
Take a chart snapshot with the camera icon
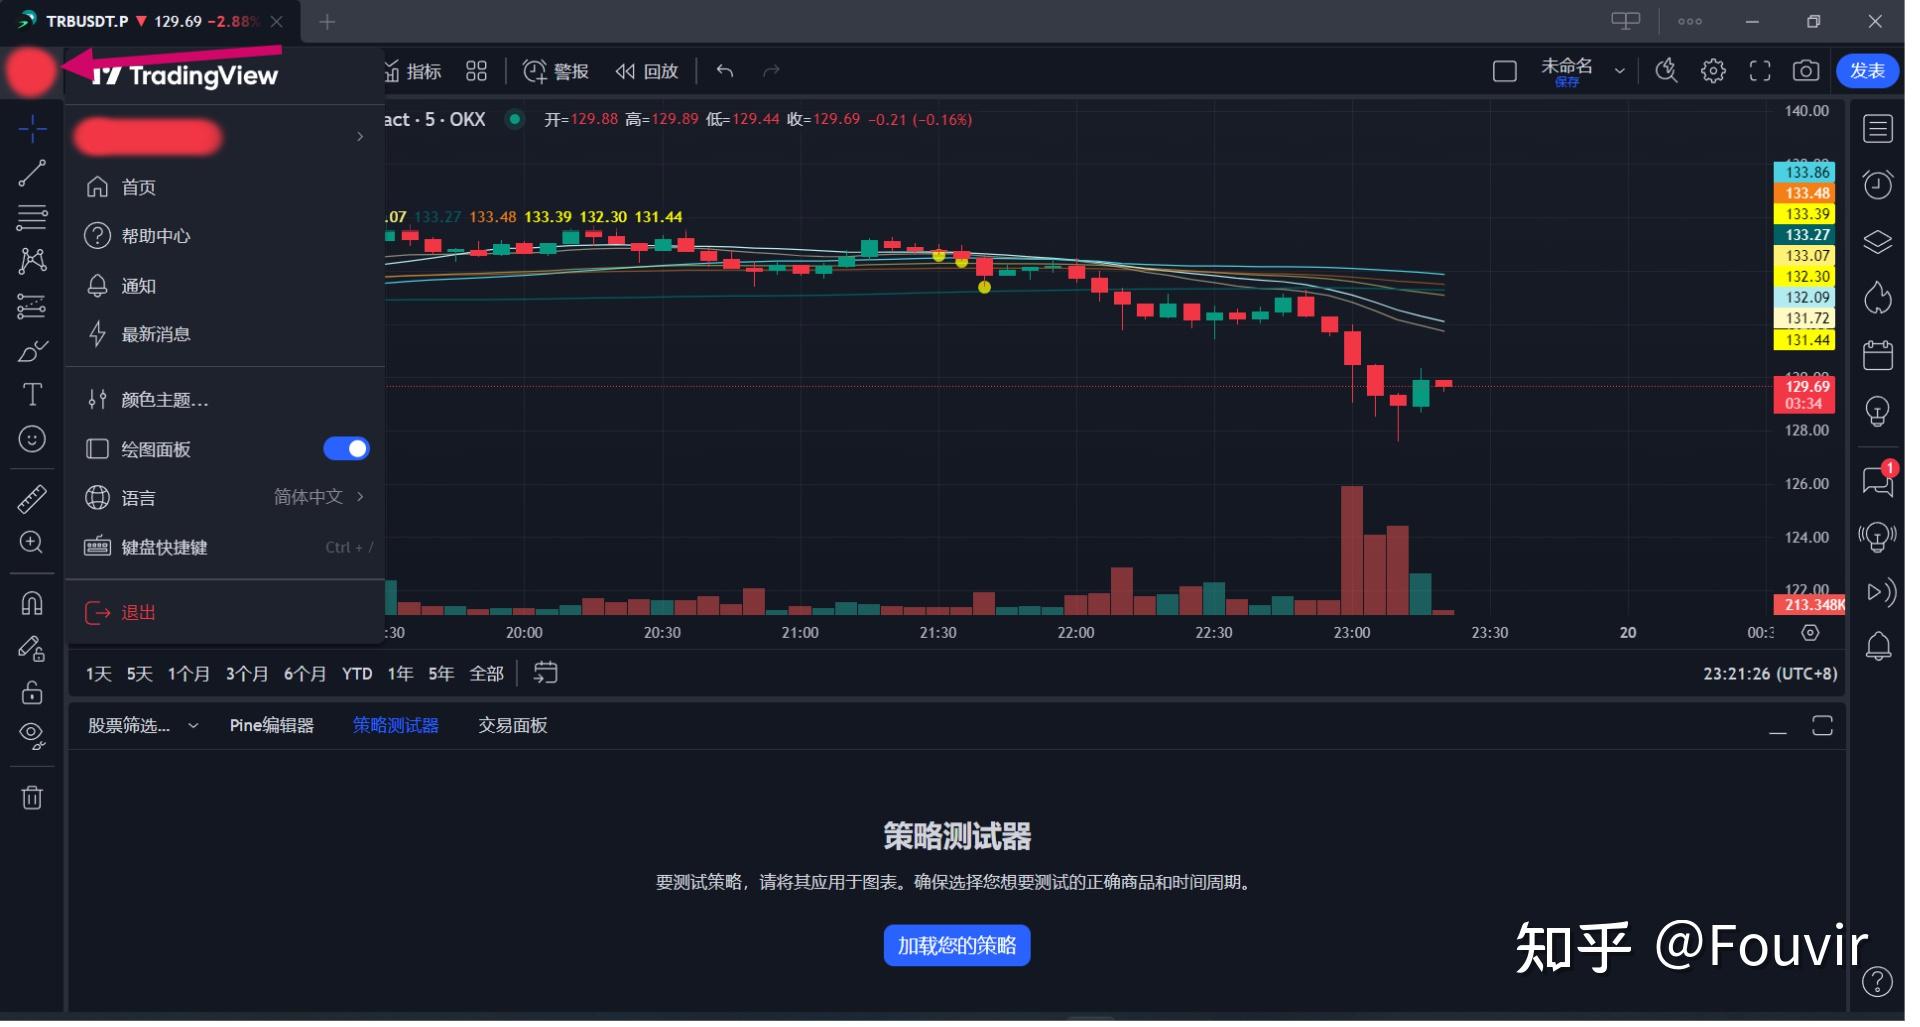coord(1804,71)
